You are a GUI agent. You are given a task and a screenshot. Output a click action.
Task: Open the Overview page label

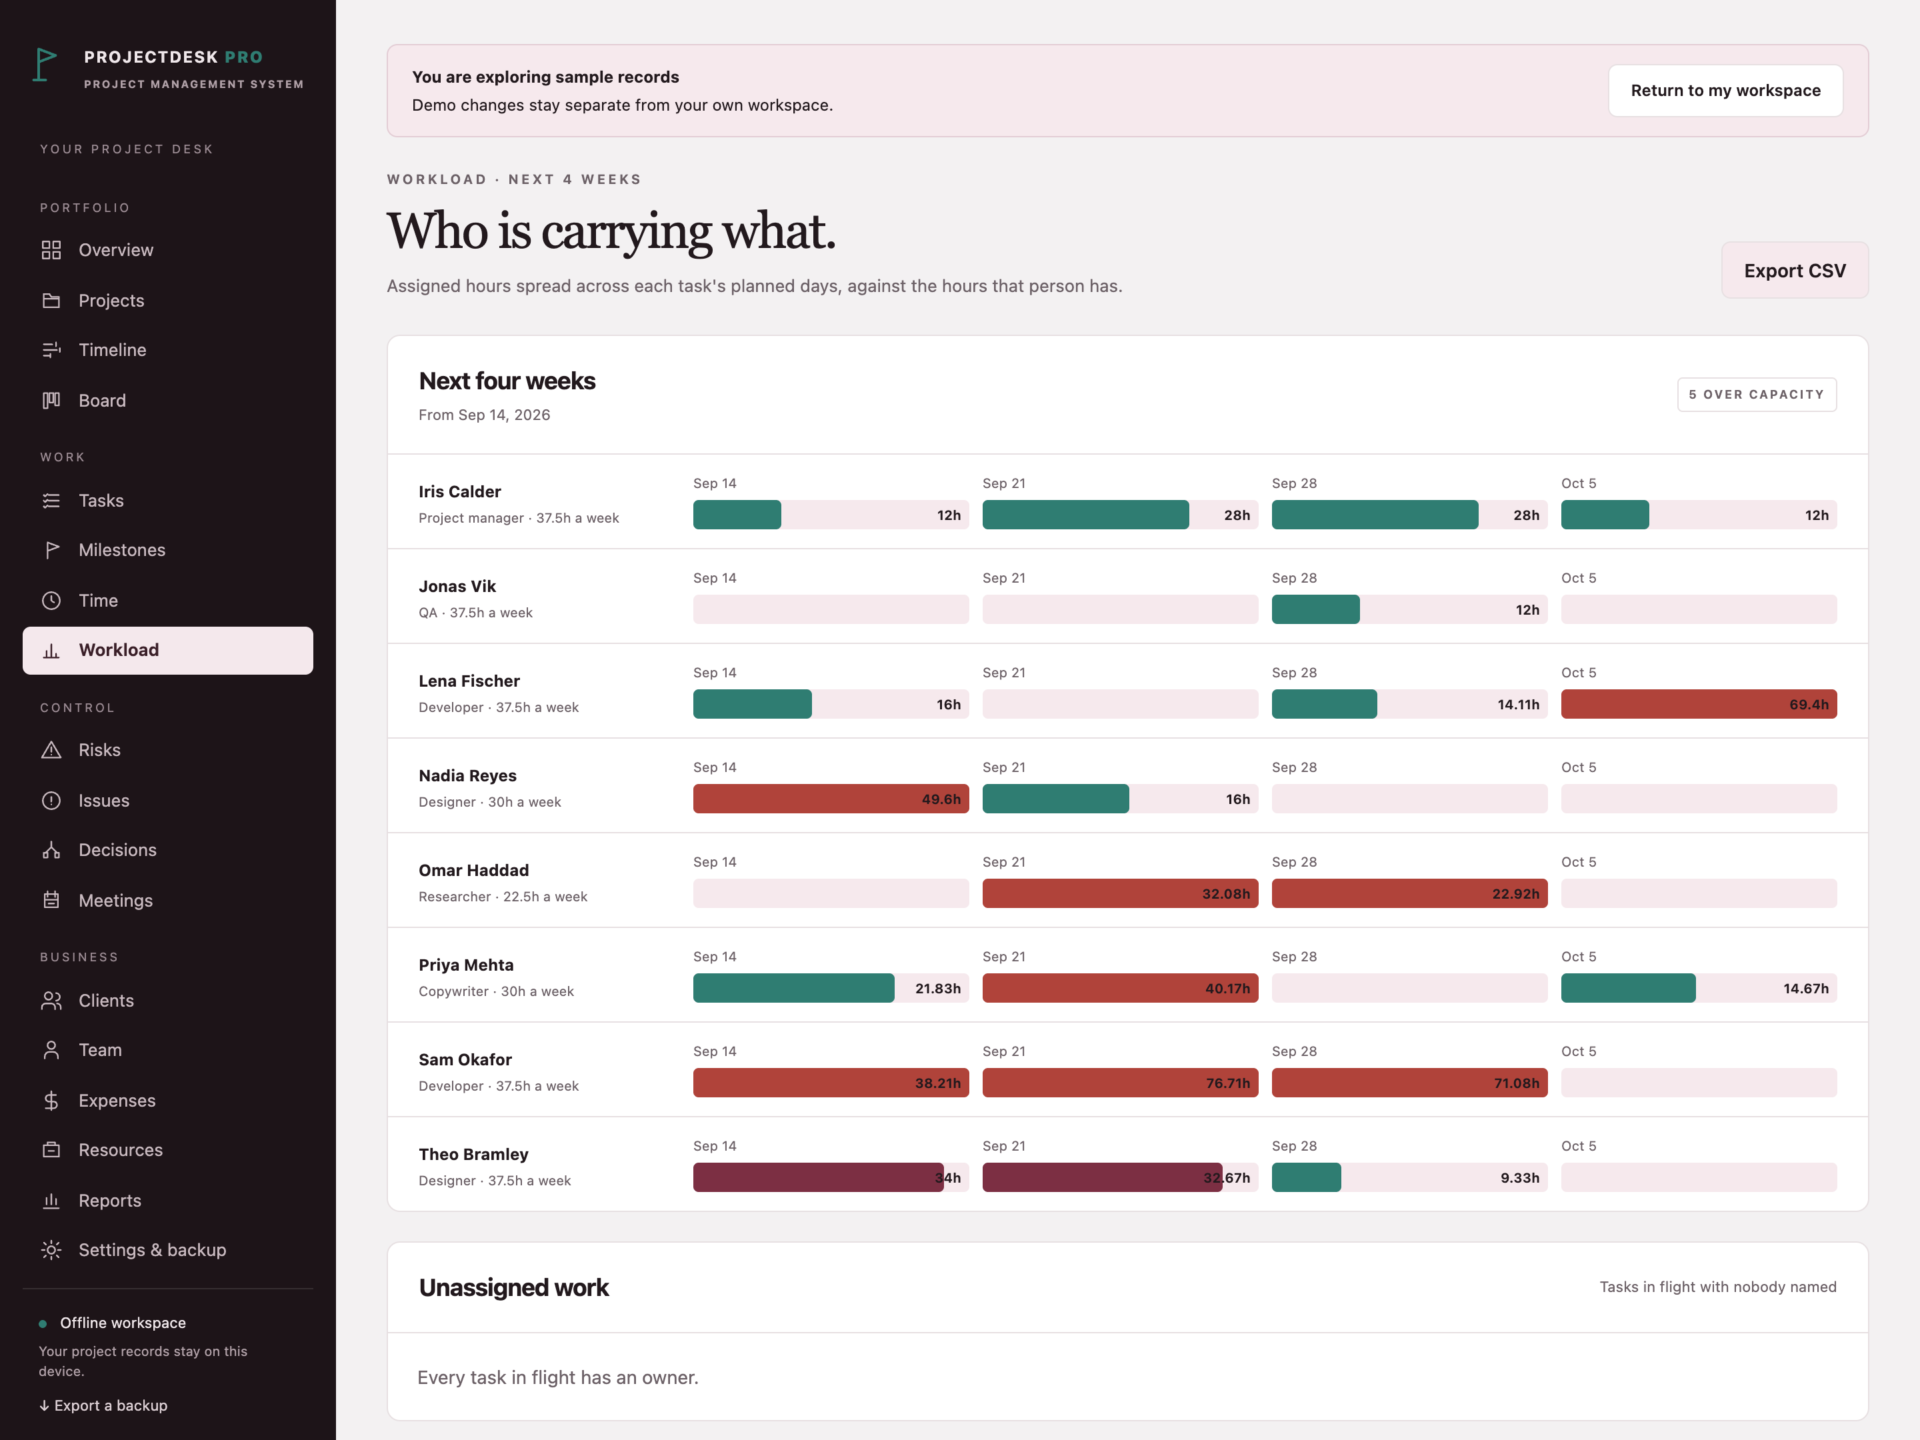coord(116,250)
